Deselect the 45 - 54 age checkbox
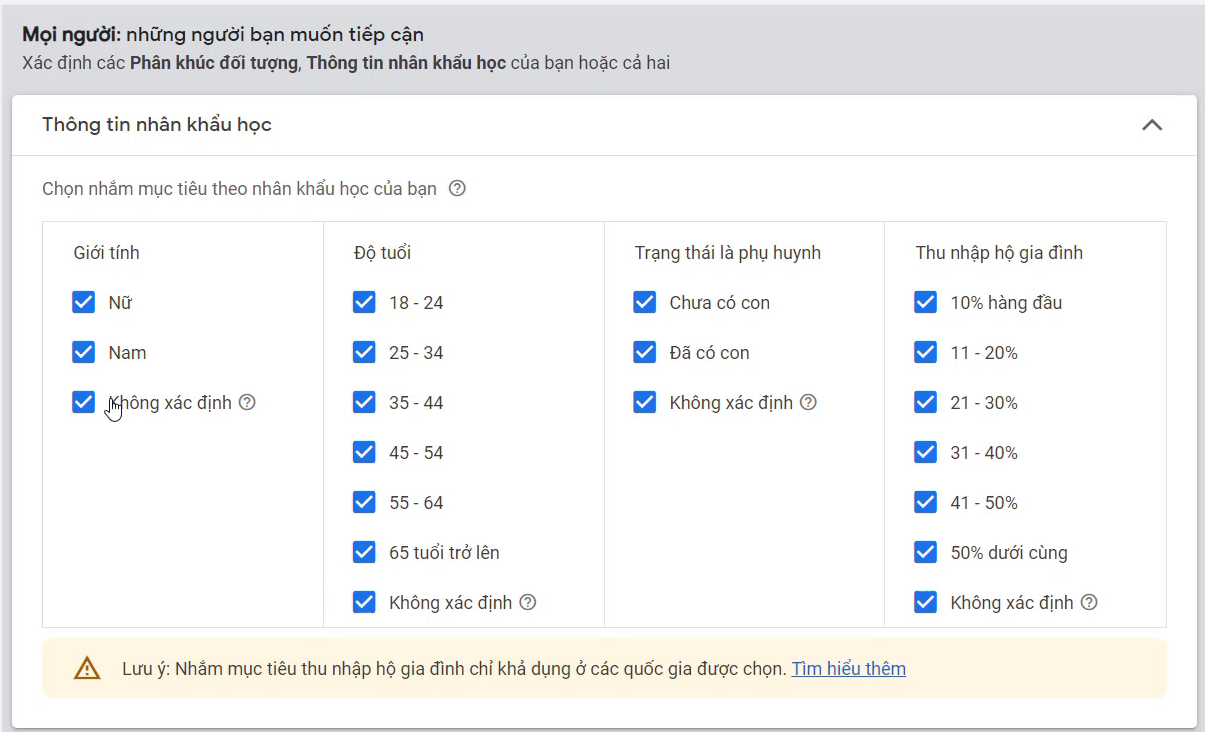Screen dimensions: 1205x732 [x=364, y=453]
